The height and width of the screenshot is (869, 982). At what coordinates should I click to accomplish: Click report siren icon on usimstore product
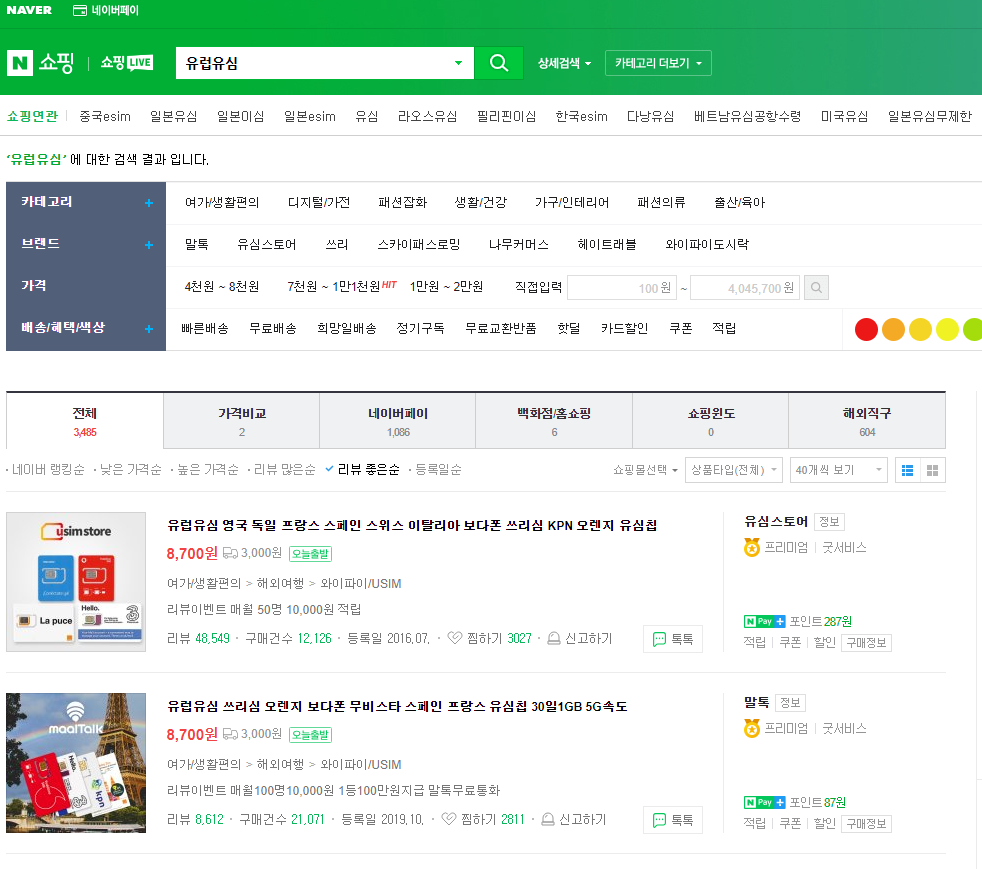pos(554,638)
